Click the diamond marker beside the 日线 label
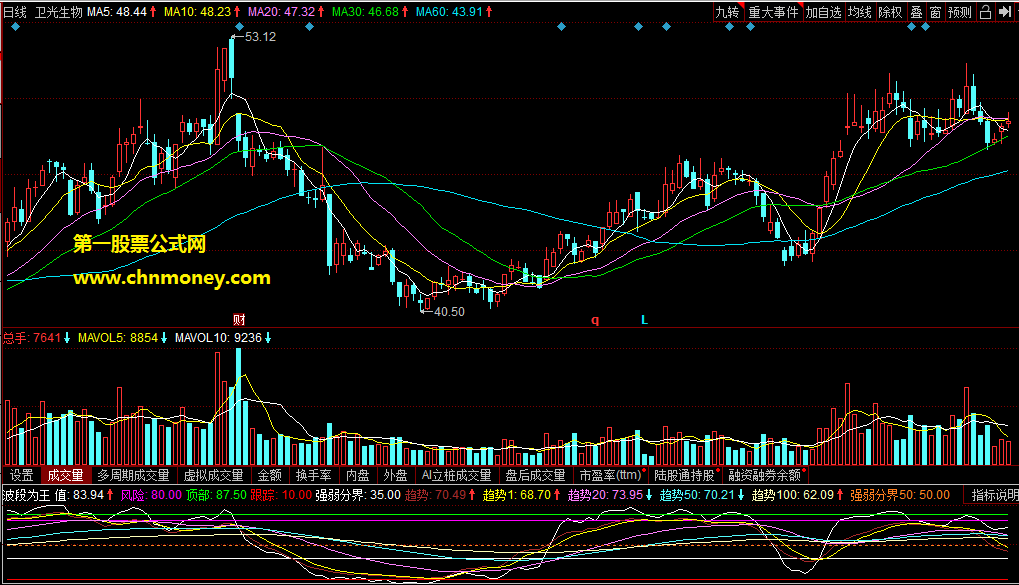The width and height of the screenshot is (1019, 585). click(x=16, y=27)
